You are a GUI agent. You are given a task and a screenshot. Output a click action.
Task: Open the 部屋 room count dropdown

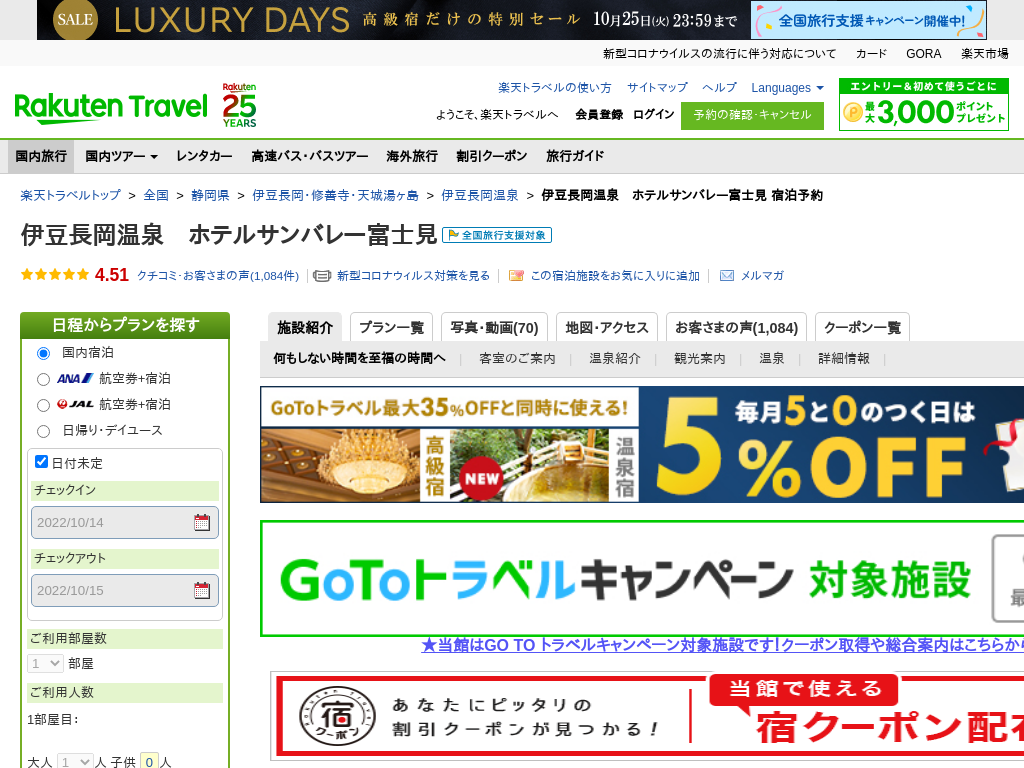pos(45,664)
